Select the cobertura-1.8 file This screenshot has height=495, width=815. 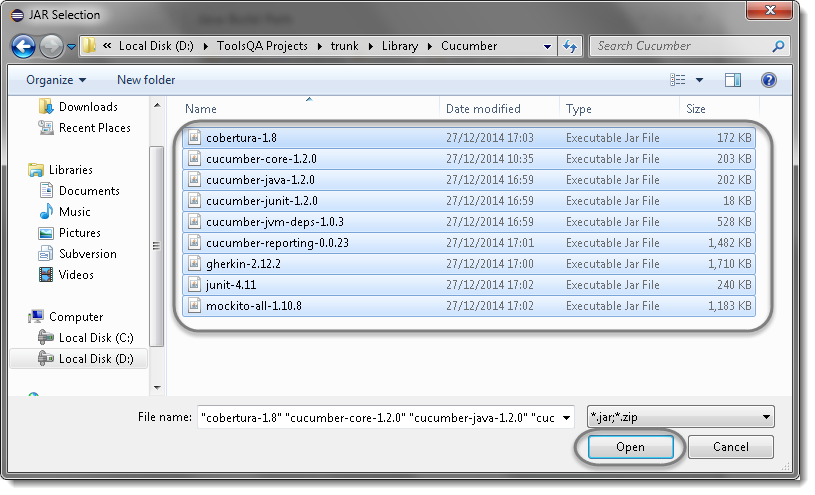(x=469, y=138)
